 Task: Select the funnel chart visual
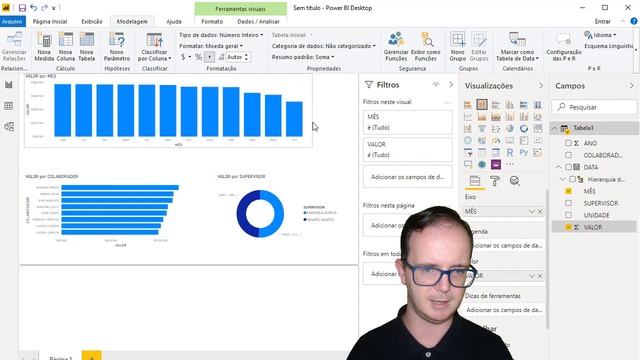click(x=482, y=129)
